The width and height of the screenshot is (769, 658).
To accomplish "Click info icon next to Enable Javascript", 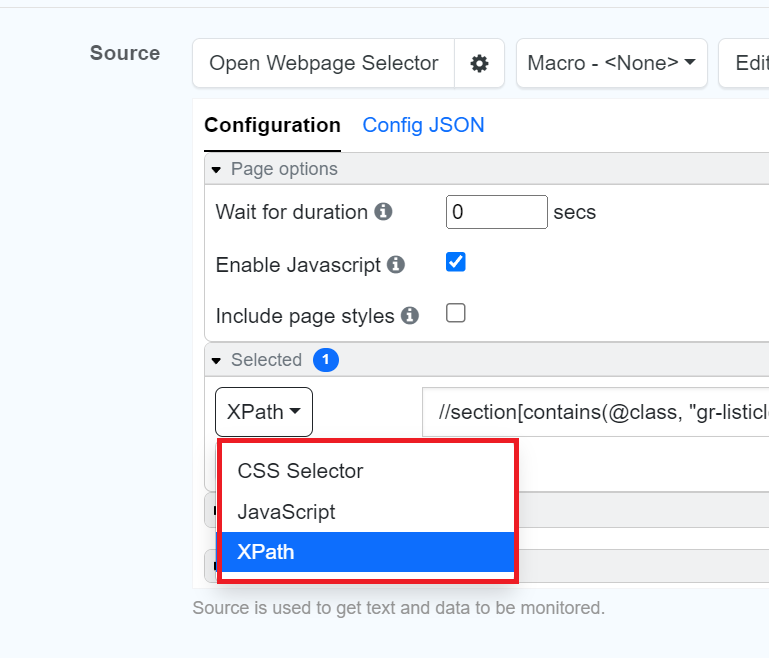I will [396, 265].
